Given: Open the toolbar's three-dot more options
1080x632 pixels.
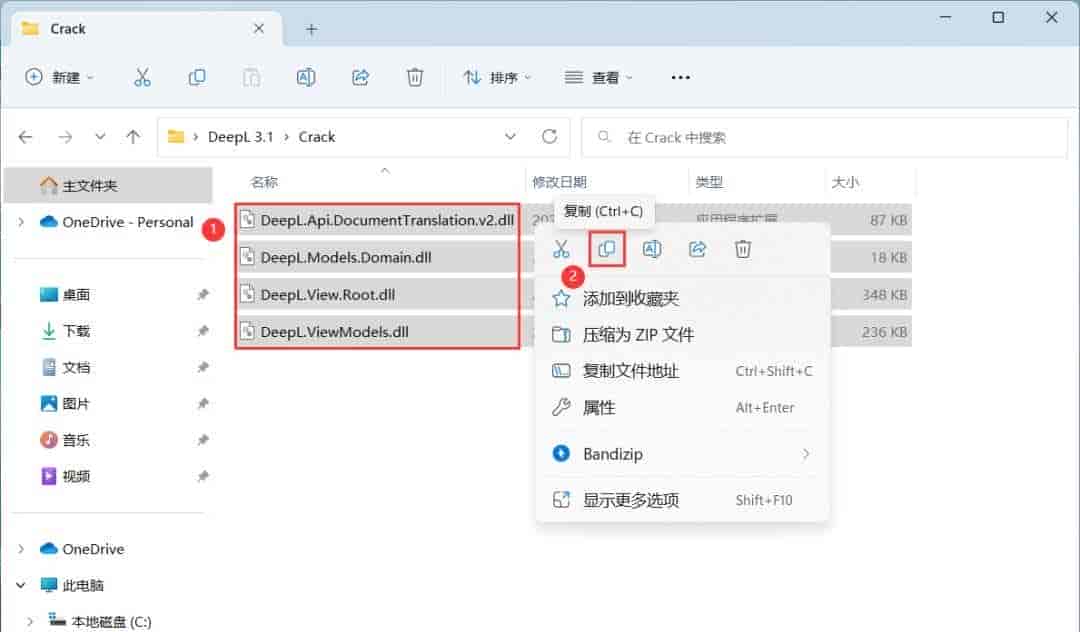Looking at the screenshot, I should (681, 77).
